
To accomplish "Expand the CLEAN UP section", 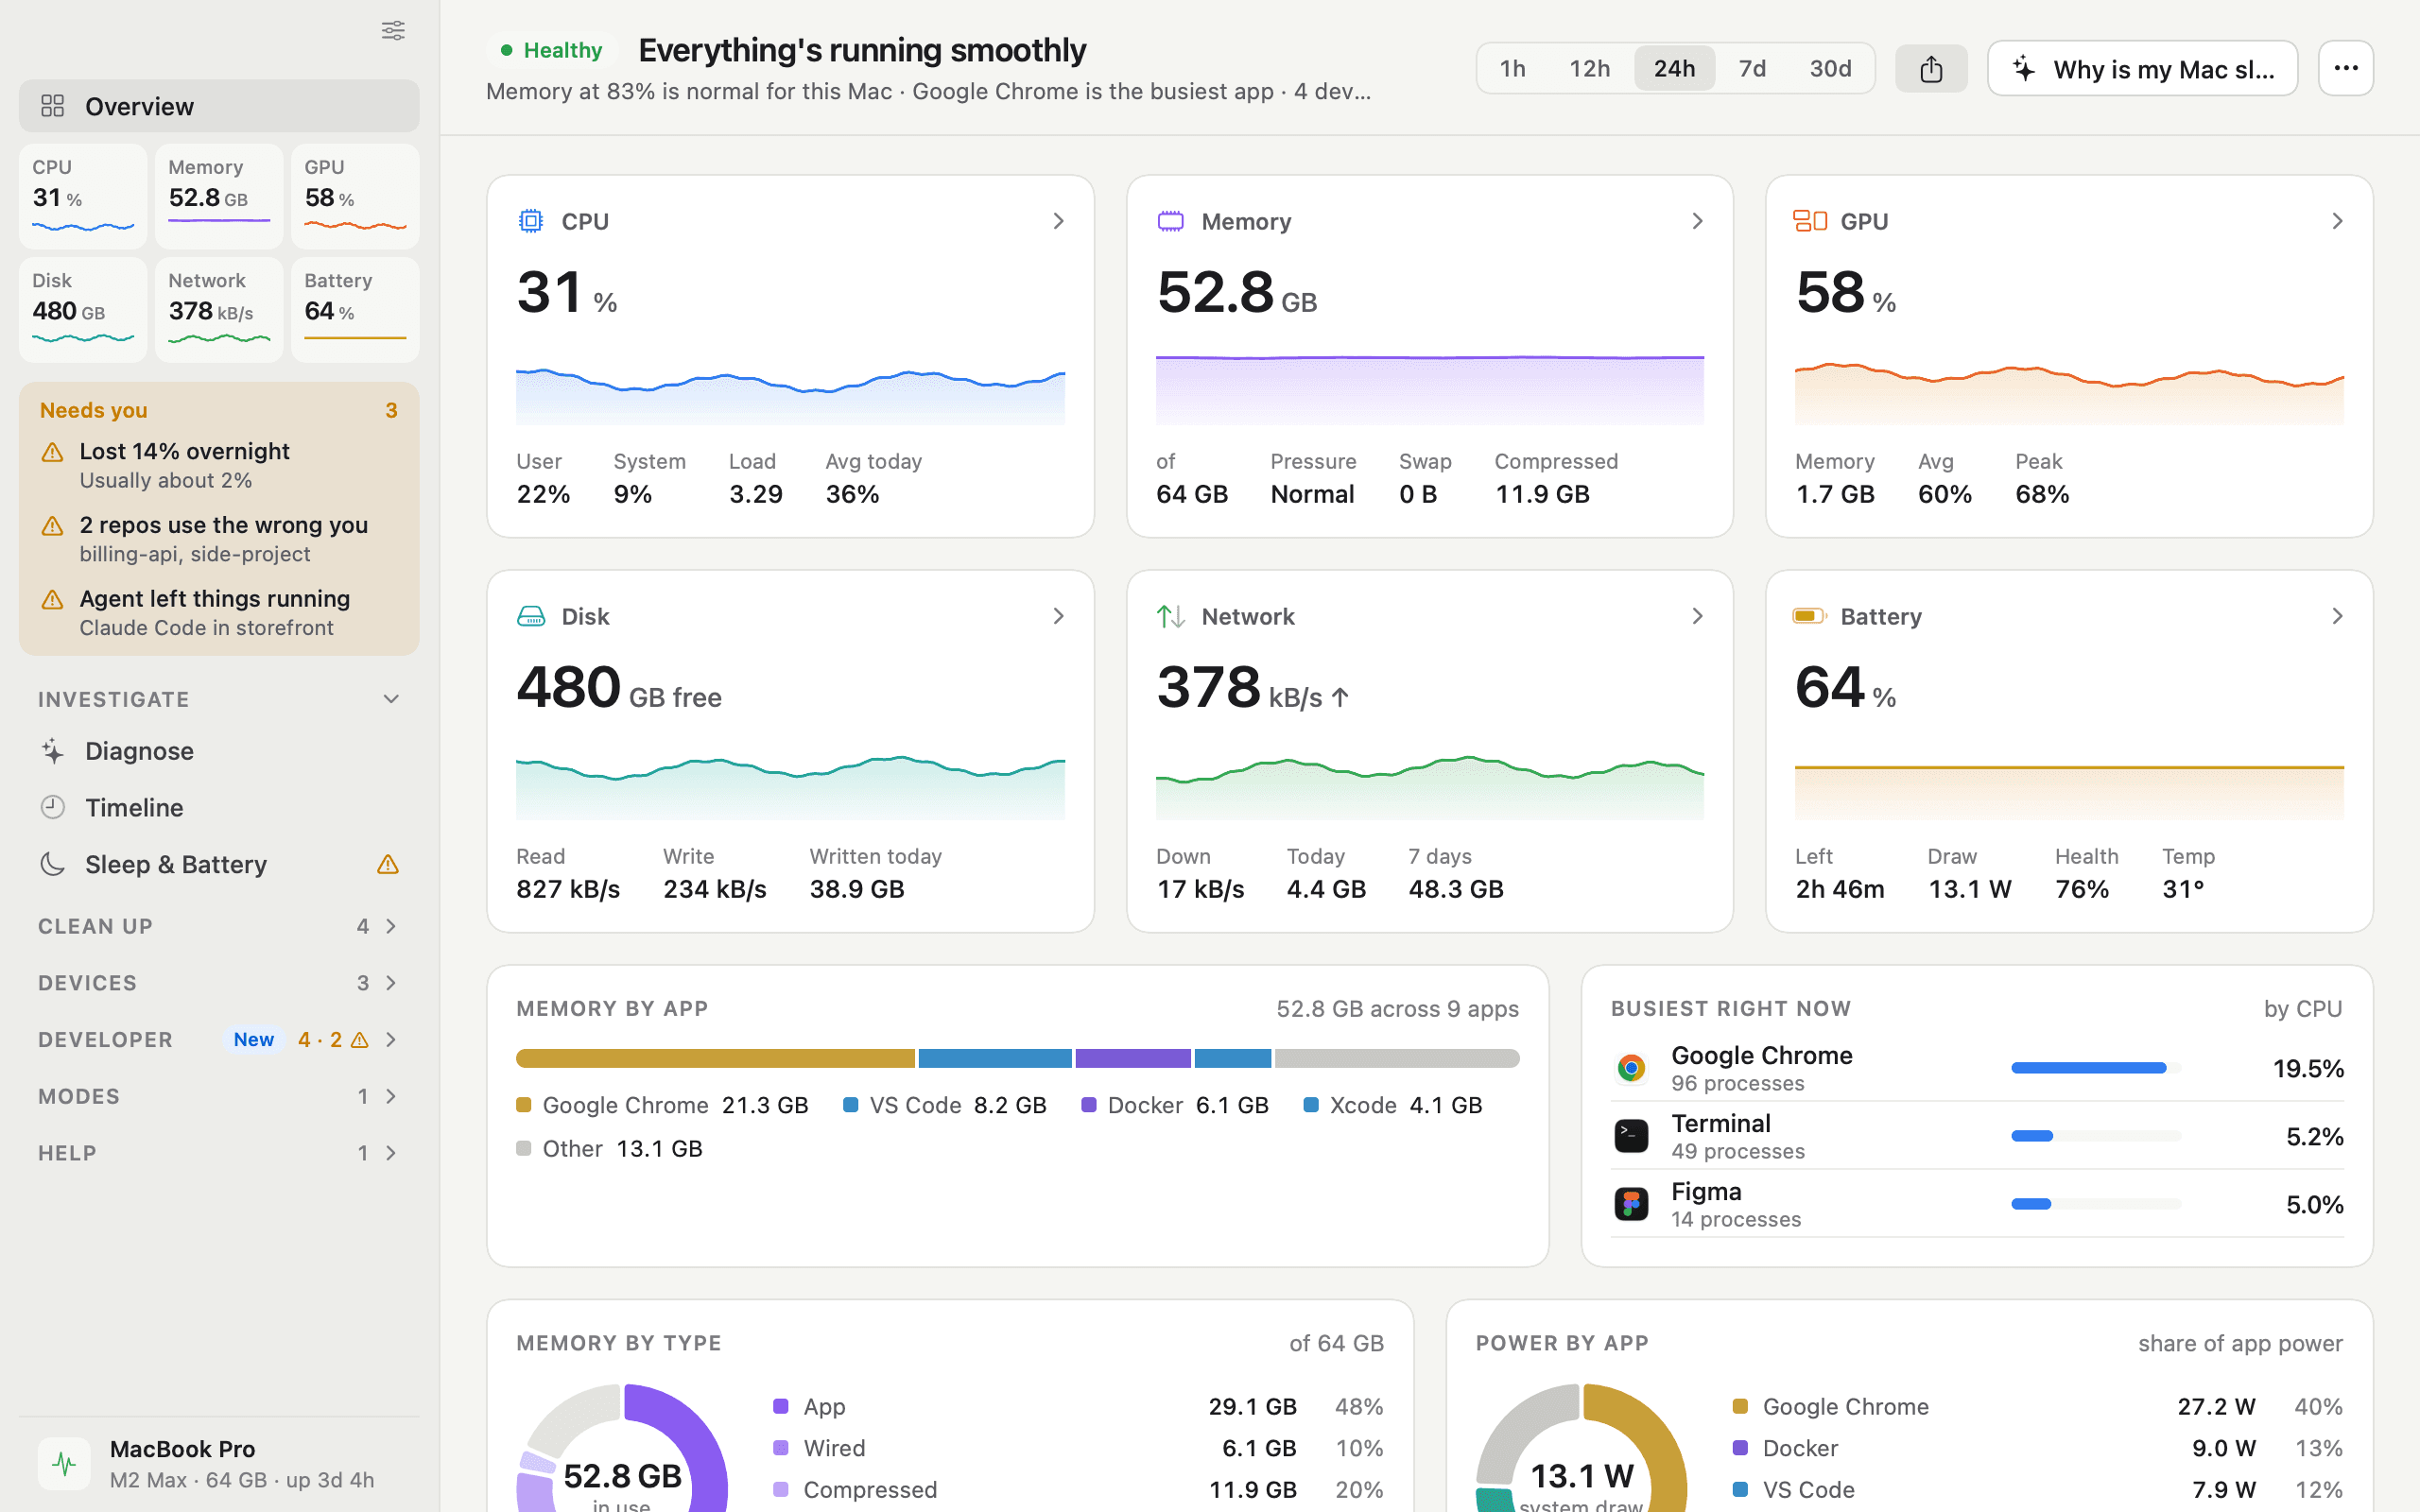I will click(x=391, y=926).
